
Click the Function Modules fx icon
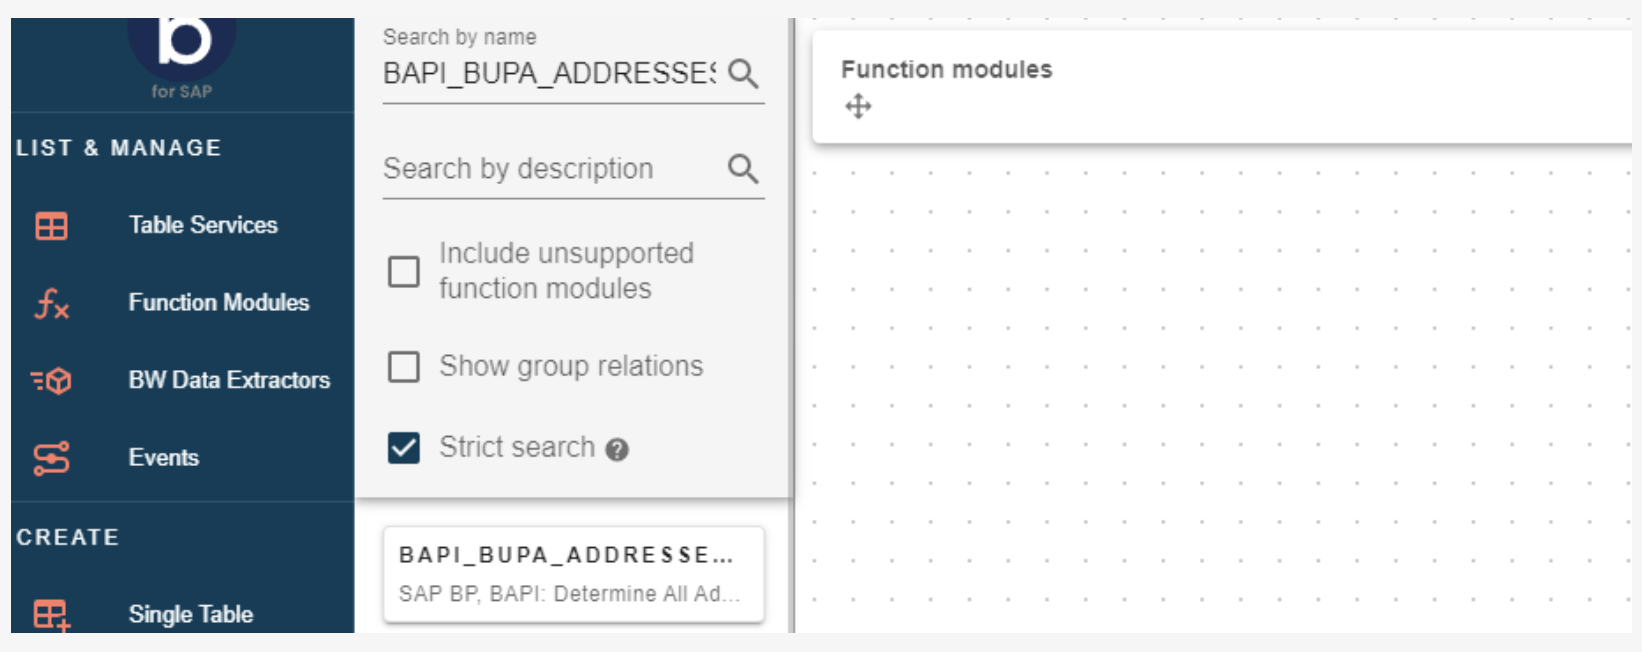pos(51,303)
